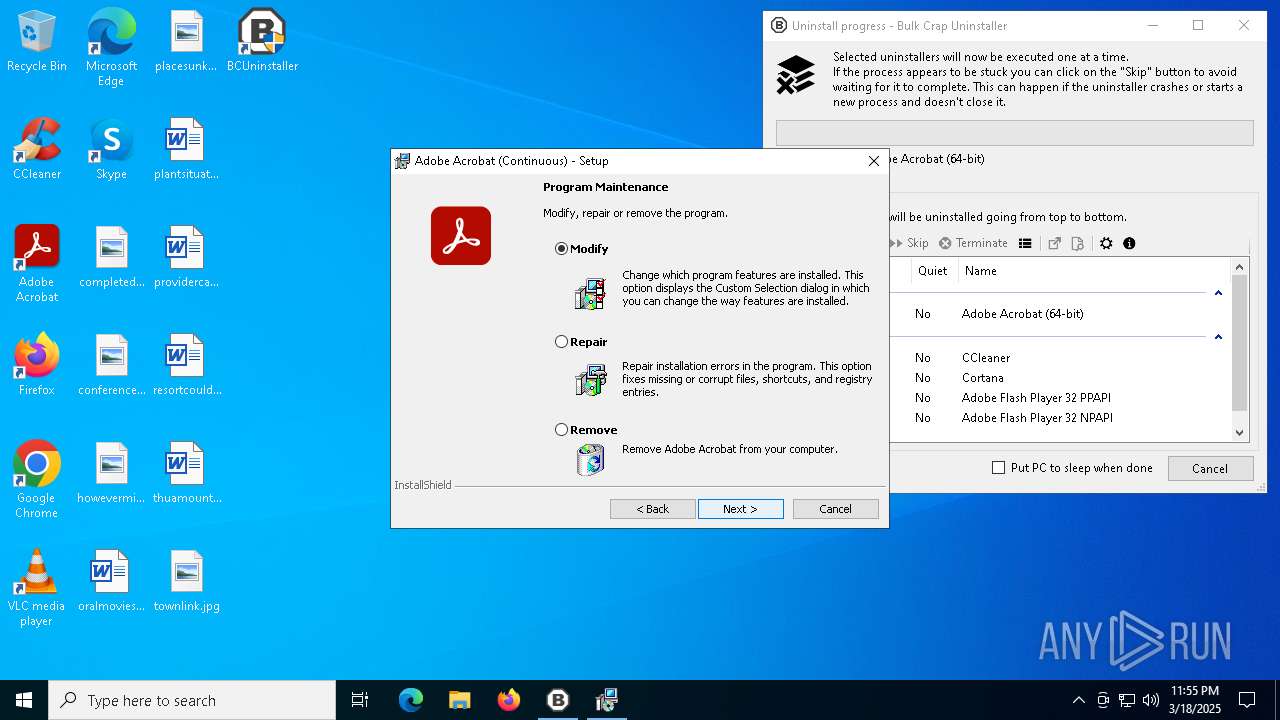This screenshot has width=1280, height=720.
Task: Select the VLC media player desktop icon
Action: tap(37, 587)
